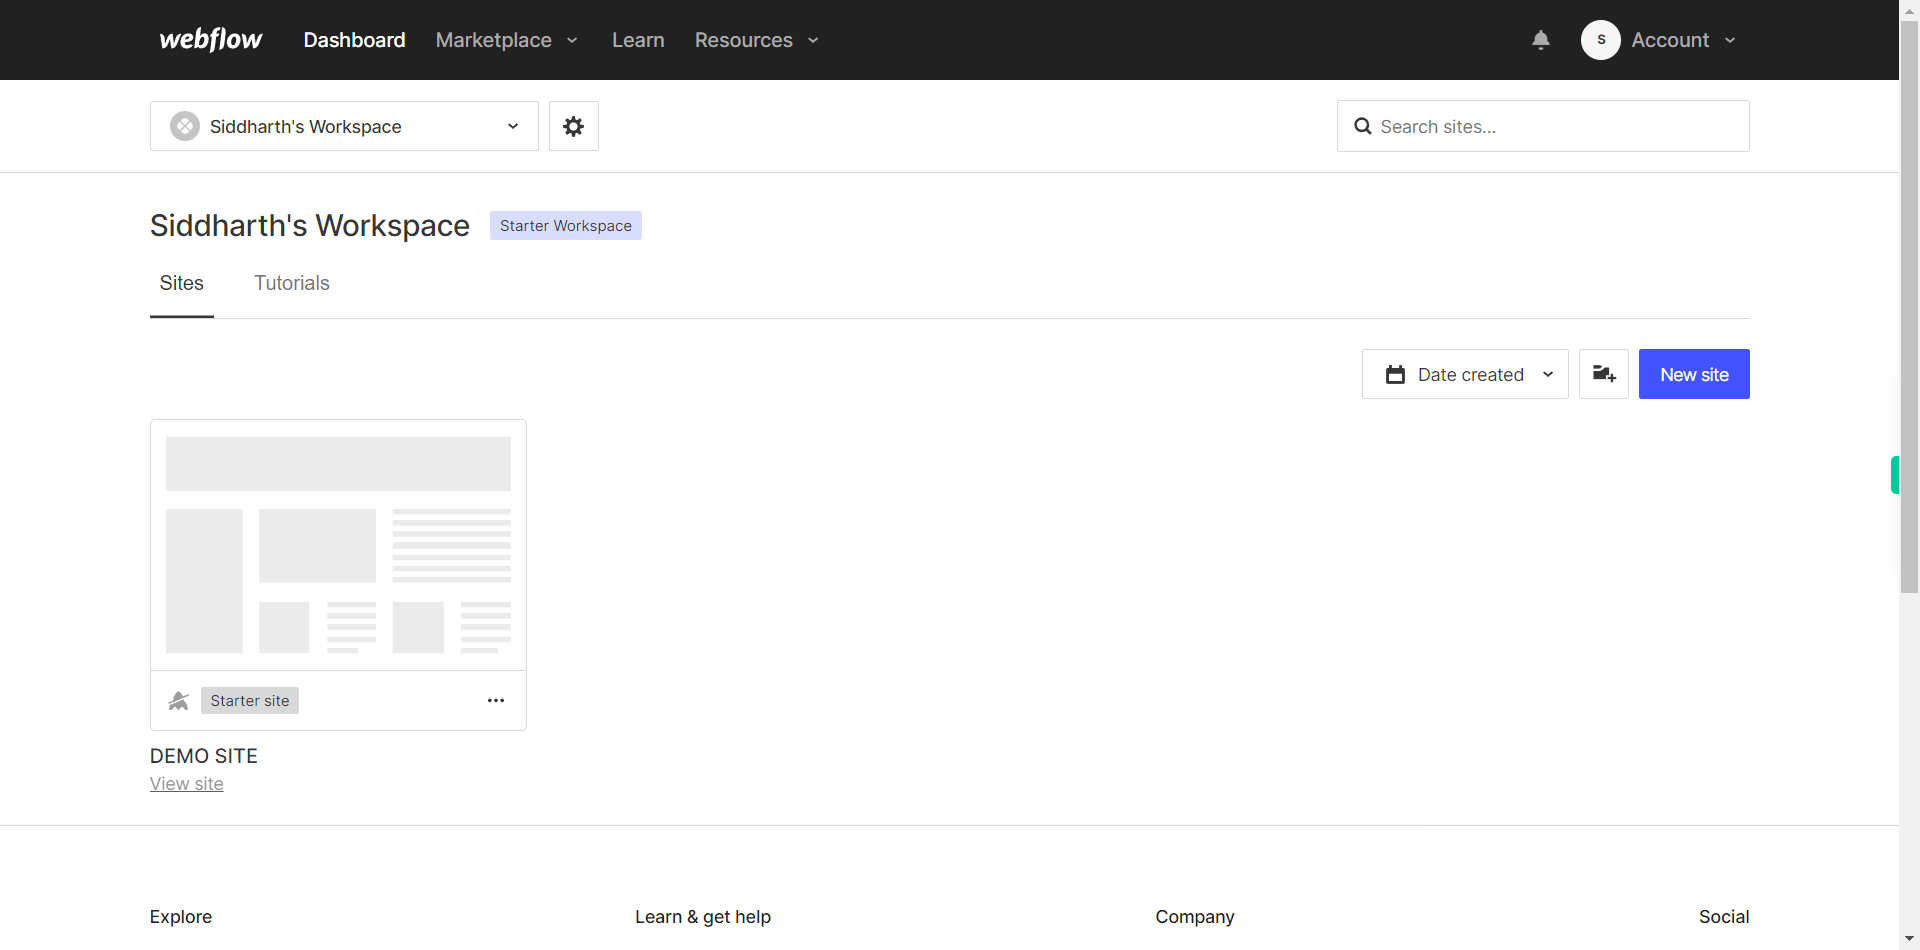This screenshot has height=950, width=1920.
Task: Click the Social footer heading
Action: pos(1724,917)
